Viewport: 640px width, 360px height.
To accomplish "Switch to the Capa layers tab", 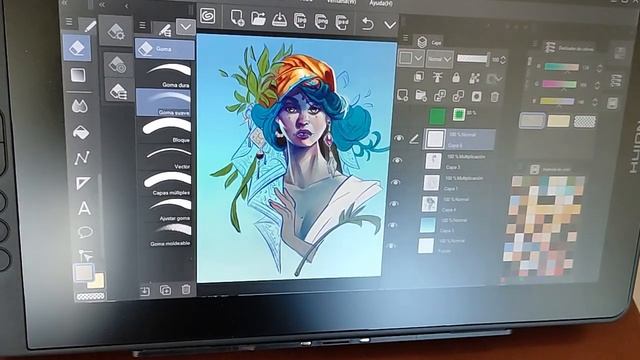I will pyautogui.click(x=428, y=42).
